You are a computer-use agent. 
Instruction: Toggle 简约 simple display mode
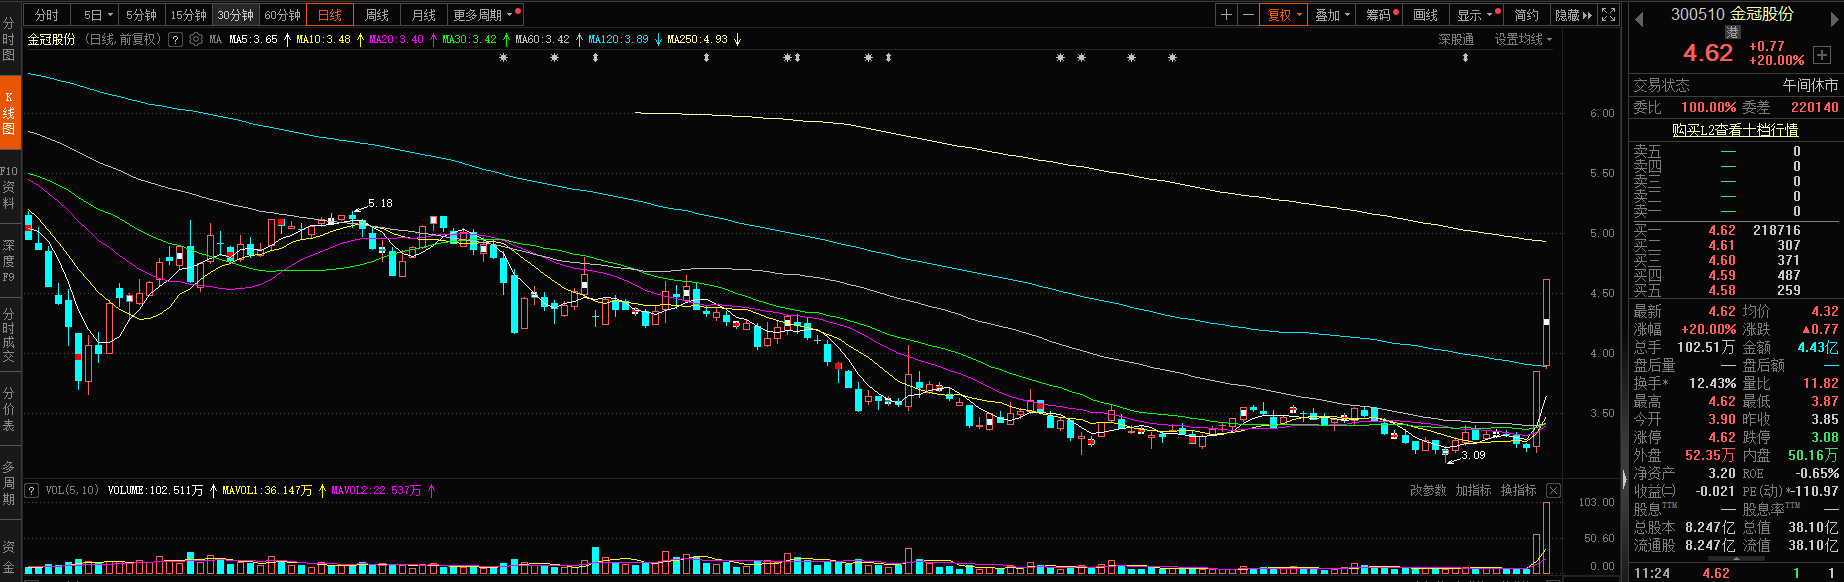pyautogui.click(x=1526, y=15)
